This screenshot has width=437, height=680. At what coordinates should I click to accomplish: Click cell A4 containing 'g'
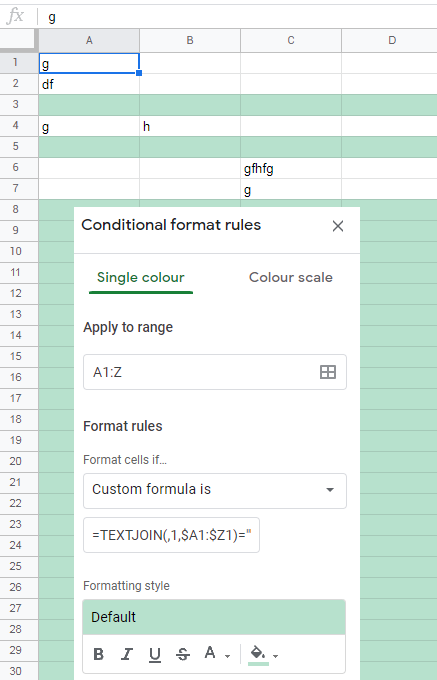(89, 126)
